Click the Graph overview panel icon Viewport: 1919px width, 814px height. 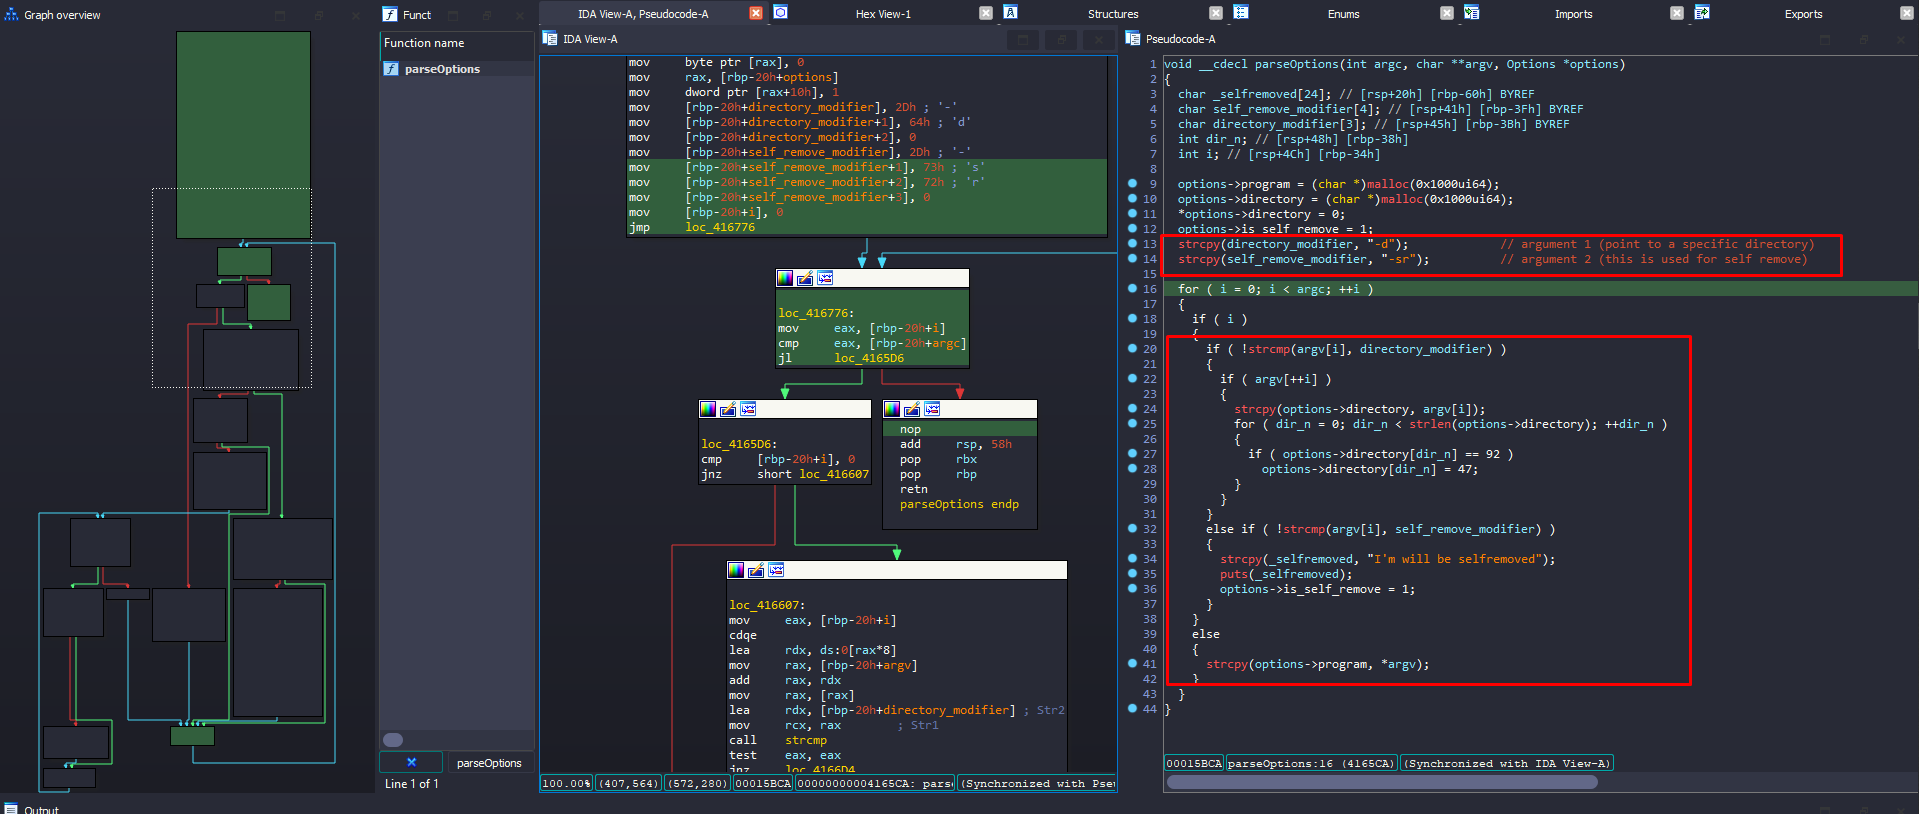[12, 15]
